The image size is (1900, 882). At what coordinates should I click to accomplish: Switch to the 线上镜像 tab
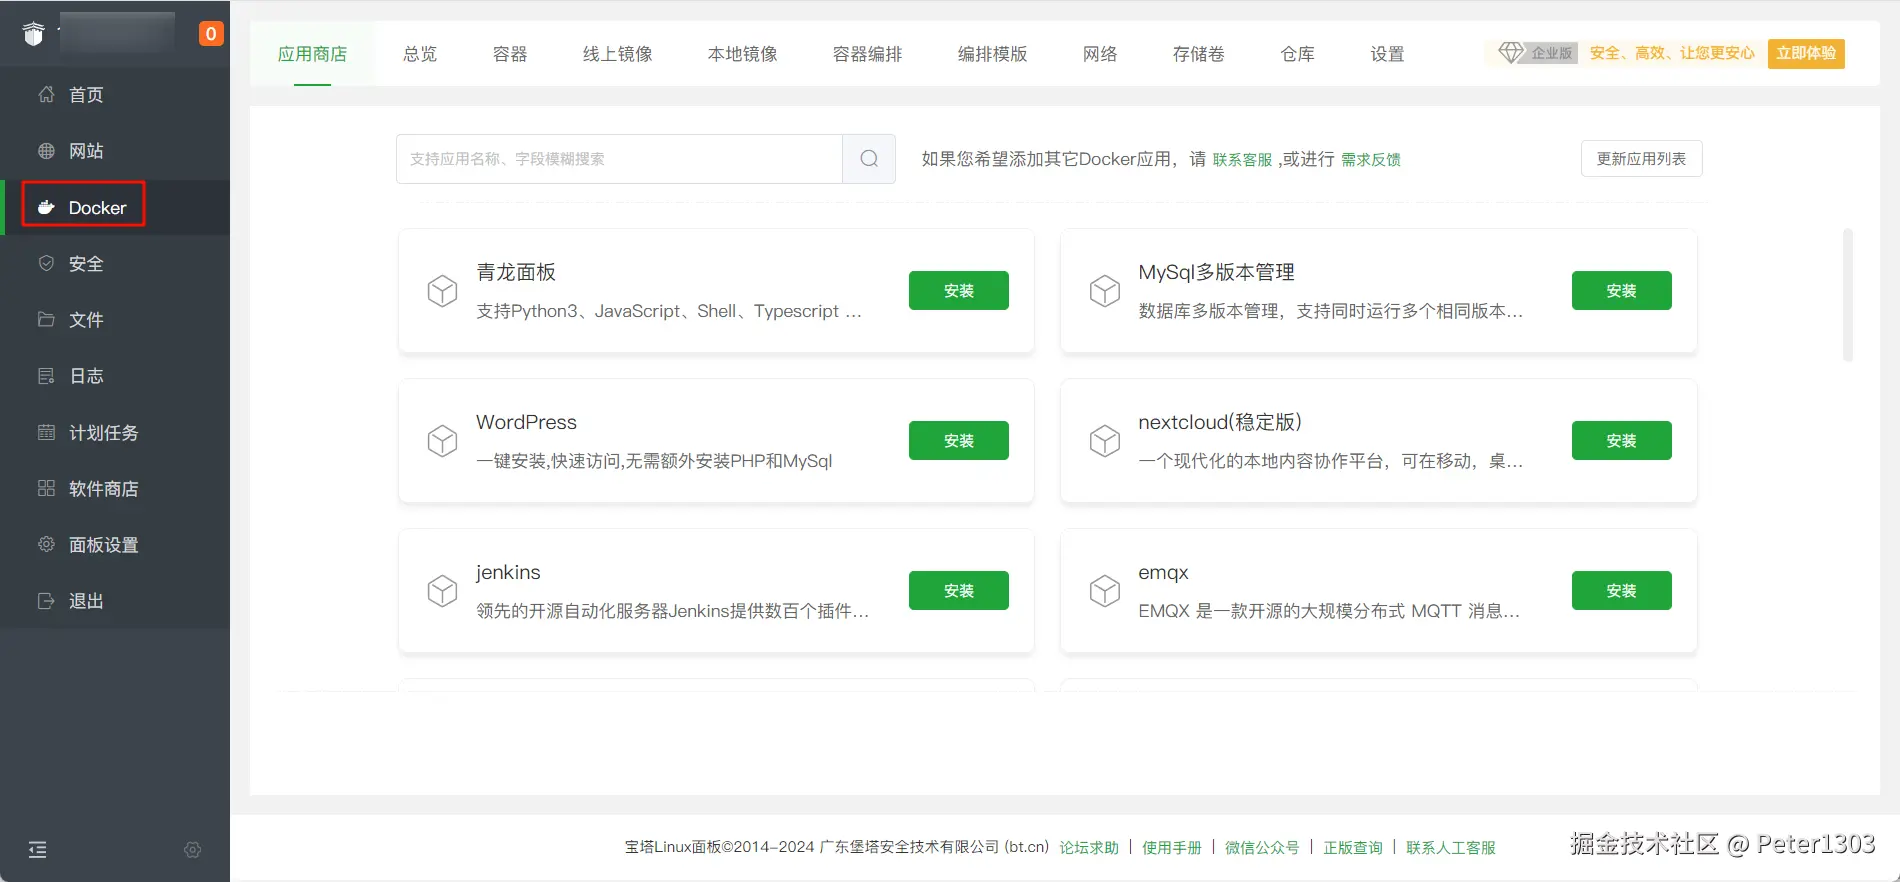[618, 54]
